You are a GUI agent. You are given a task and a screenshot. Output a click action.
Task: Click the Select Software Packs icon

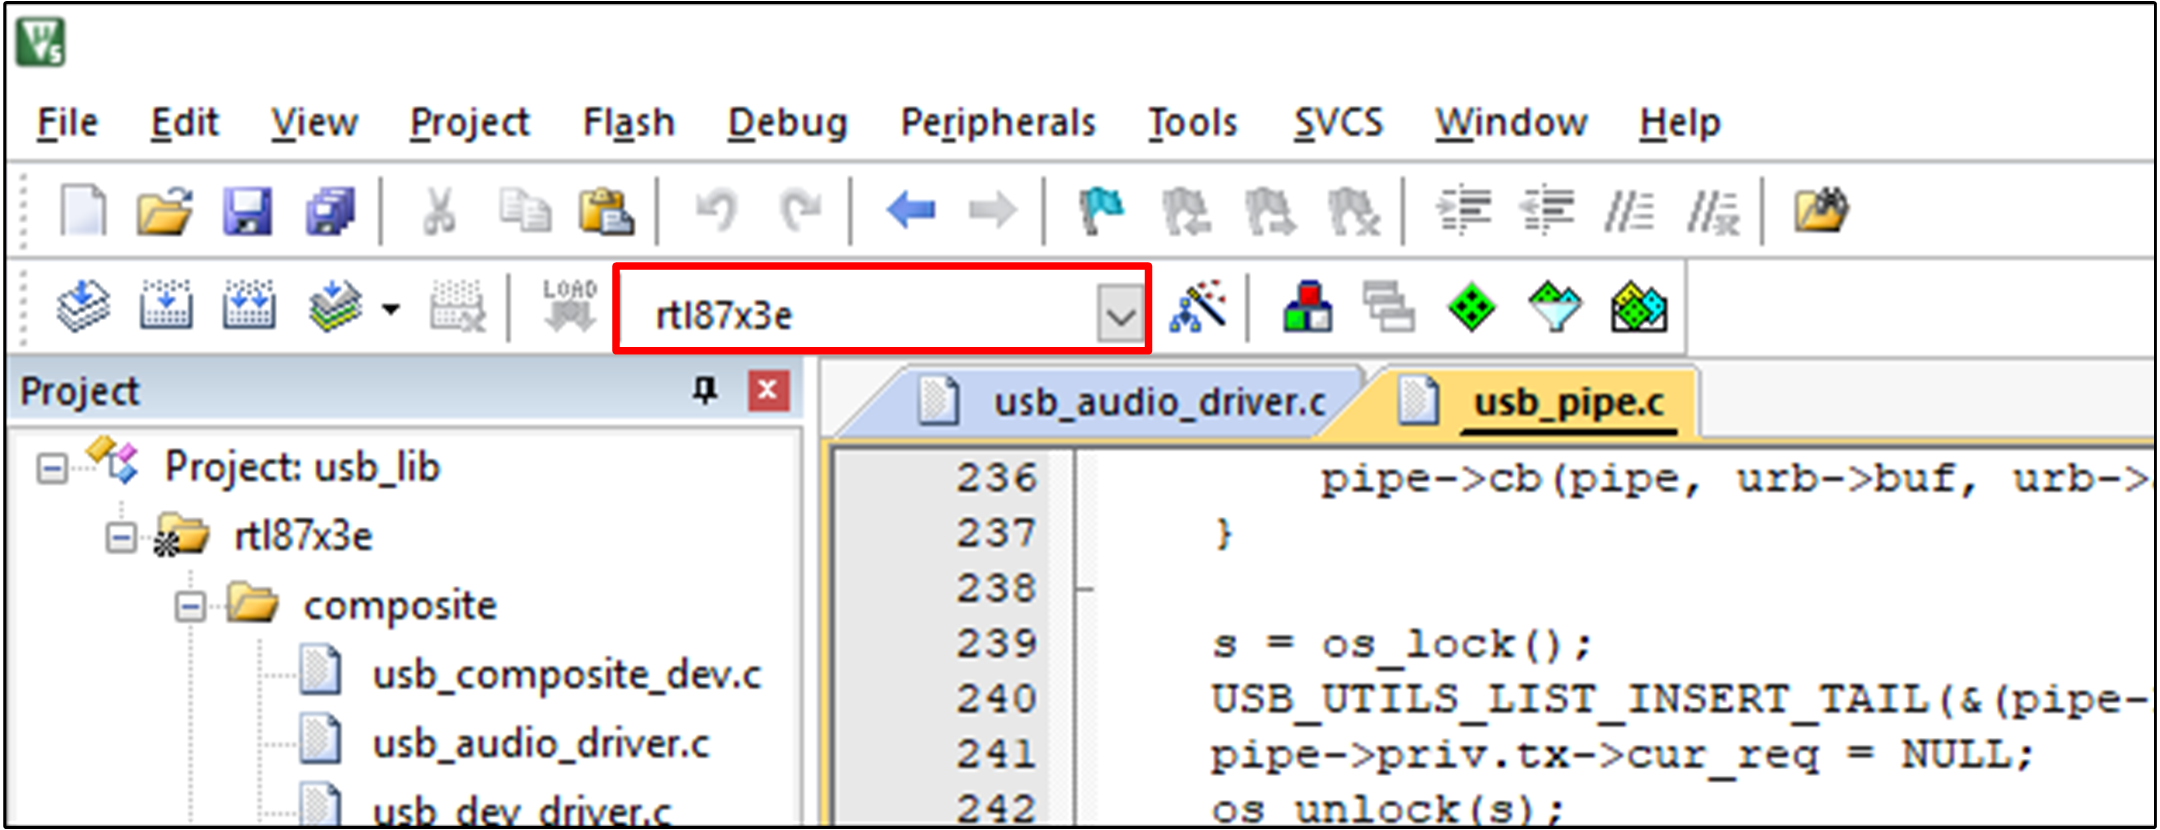pos(1555,306)
